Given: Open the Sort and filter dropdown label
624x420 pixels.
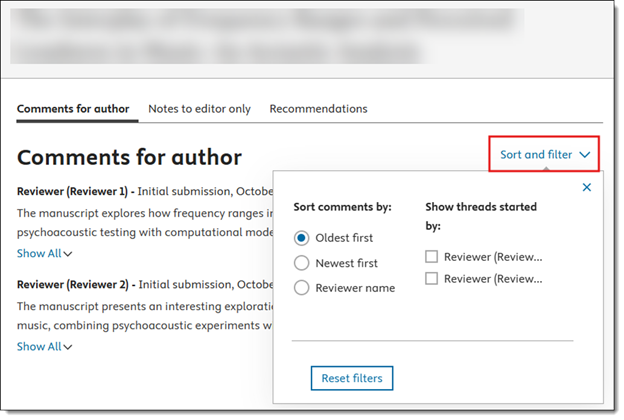Looking at the screenshot, I should (536, 155).
